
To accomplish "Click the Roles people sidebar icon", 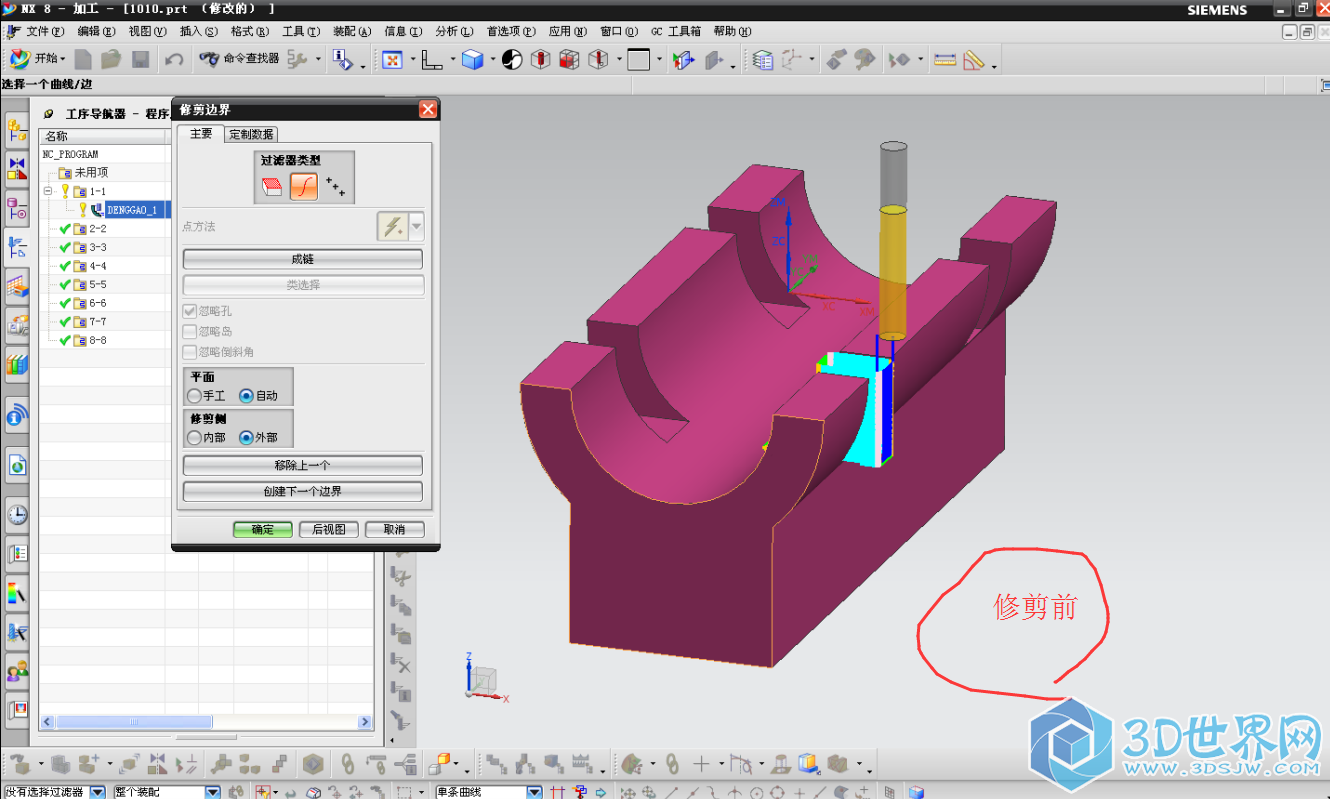I will (x=17, y=672).
